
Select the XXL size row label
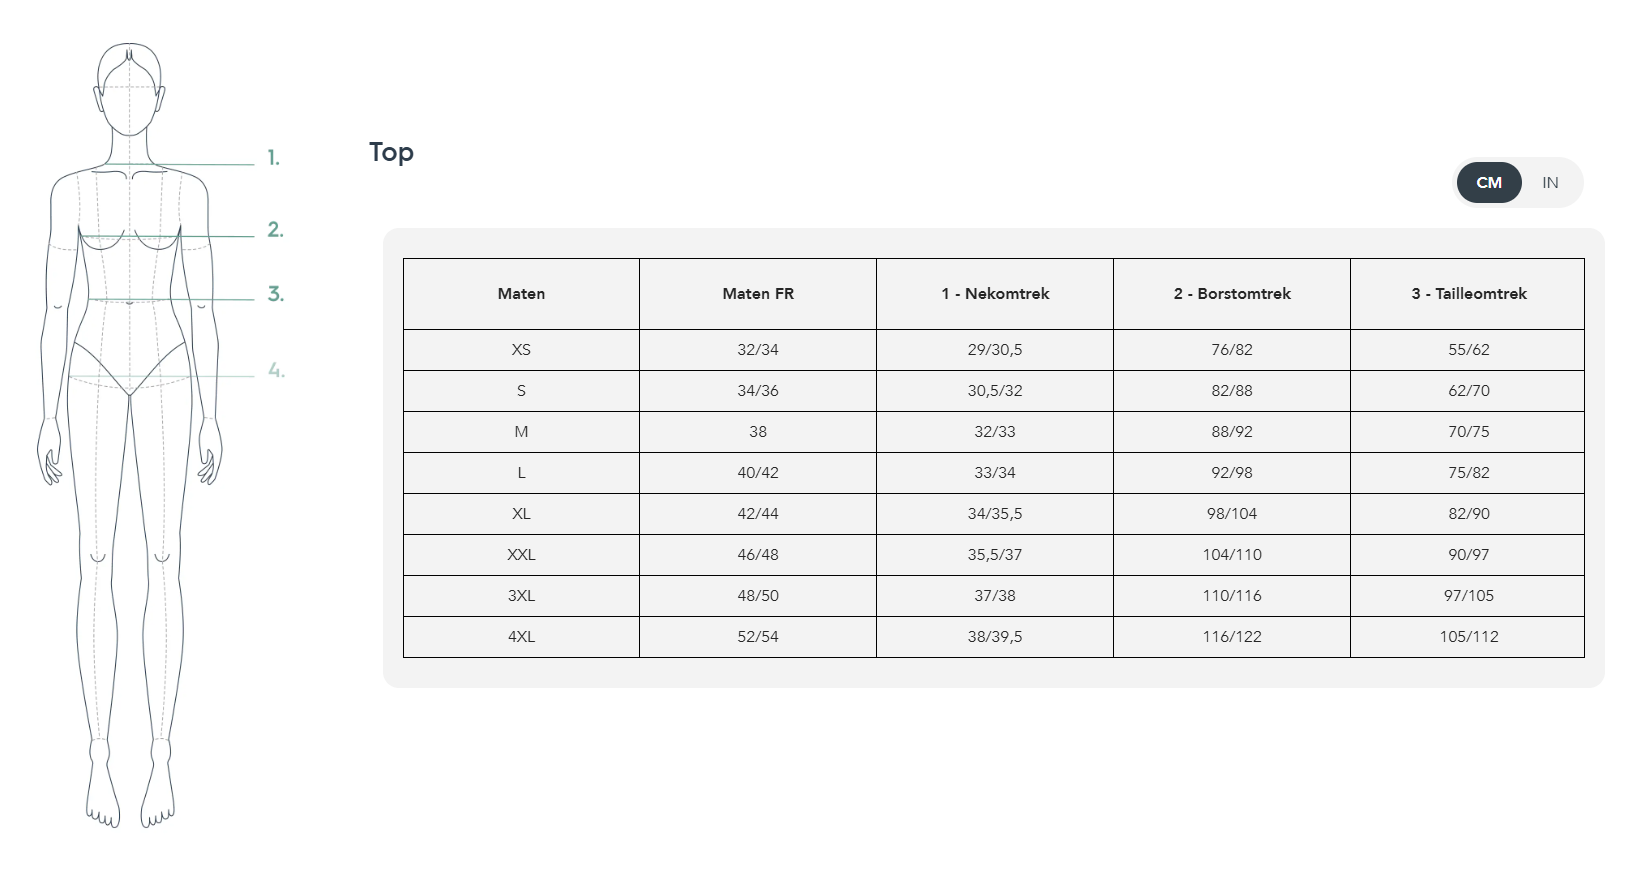521,555
